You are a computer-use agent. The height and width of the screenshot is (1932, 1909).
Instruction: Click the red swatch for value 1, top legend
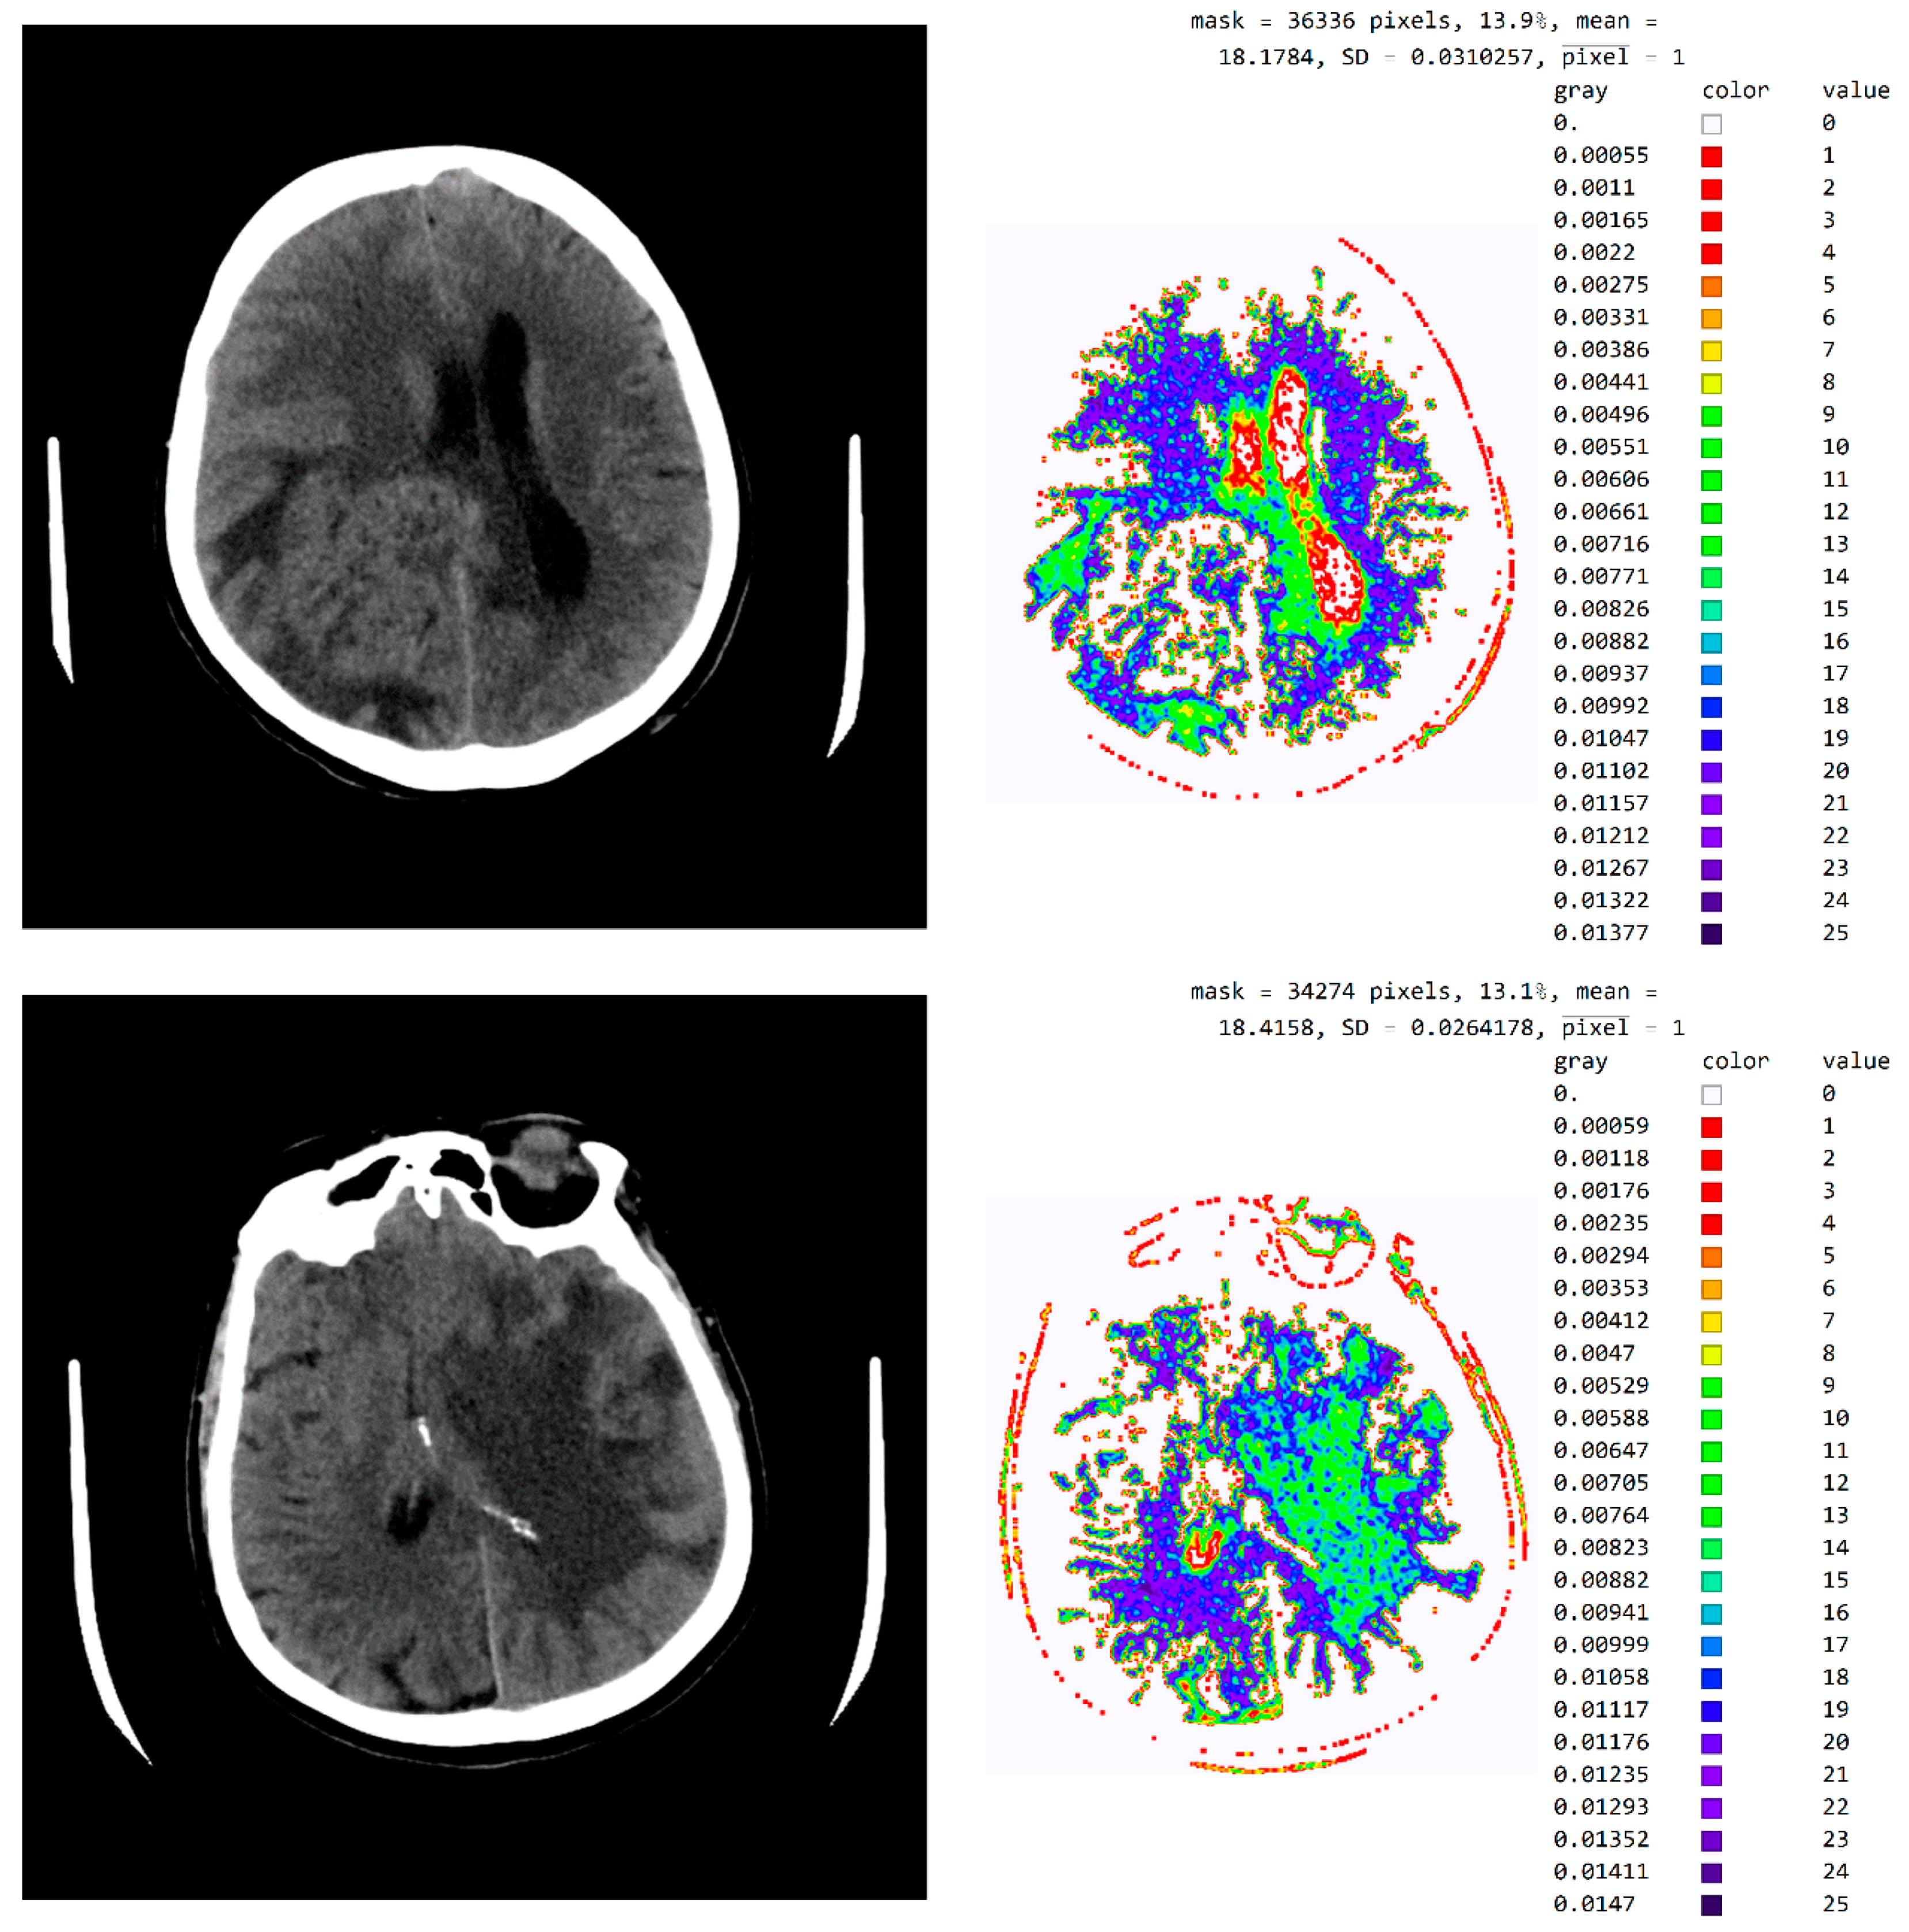[1711, 156]
